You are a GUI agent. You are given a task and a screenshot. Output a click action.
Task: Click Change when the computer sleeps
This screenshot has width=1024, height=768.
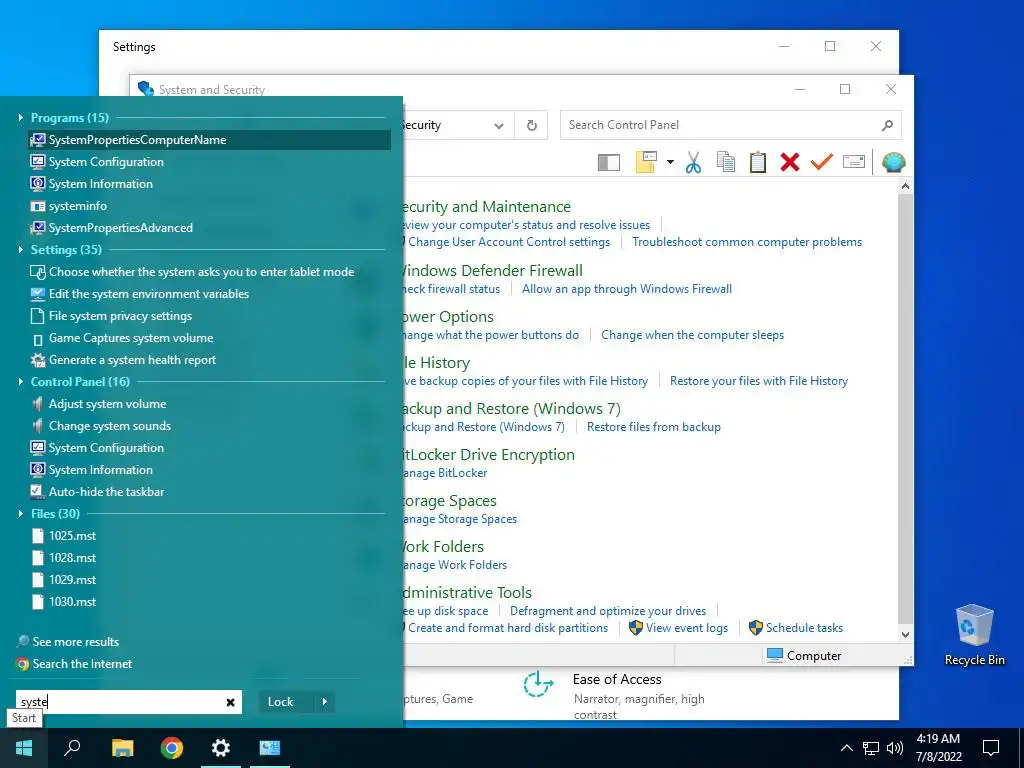(x=692, y=334)
